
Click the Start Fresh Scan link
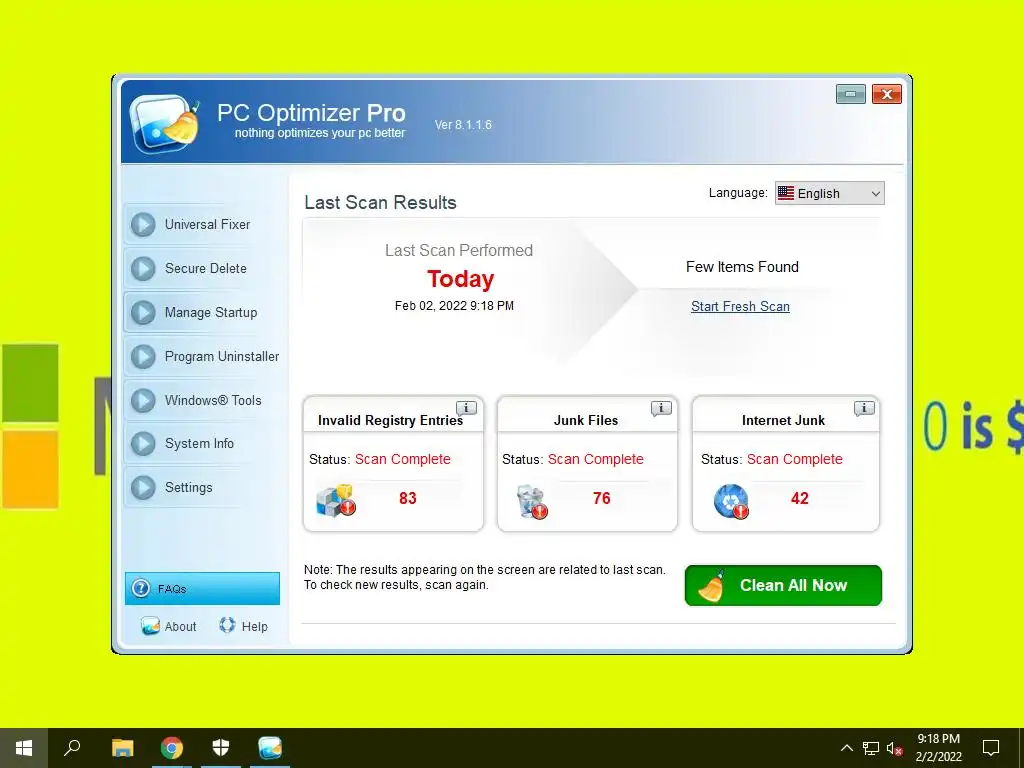click(x=741, y=306)
